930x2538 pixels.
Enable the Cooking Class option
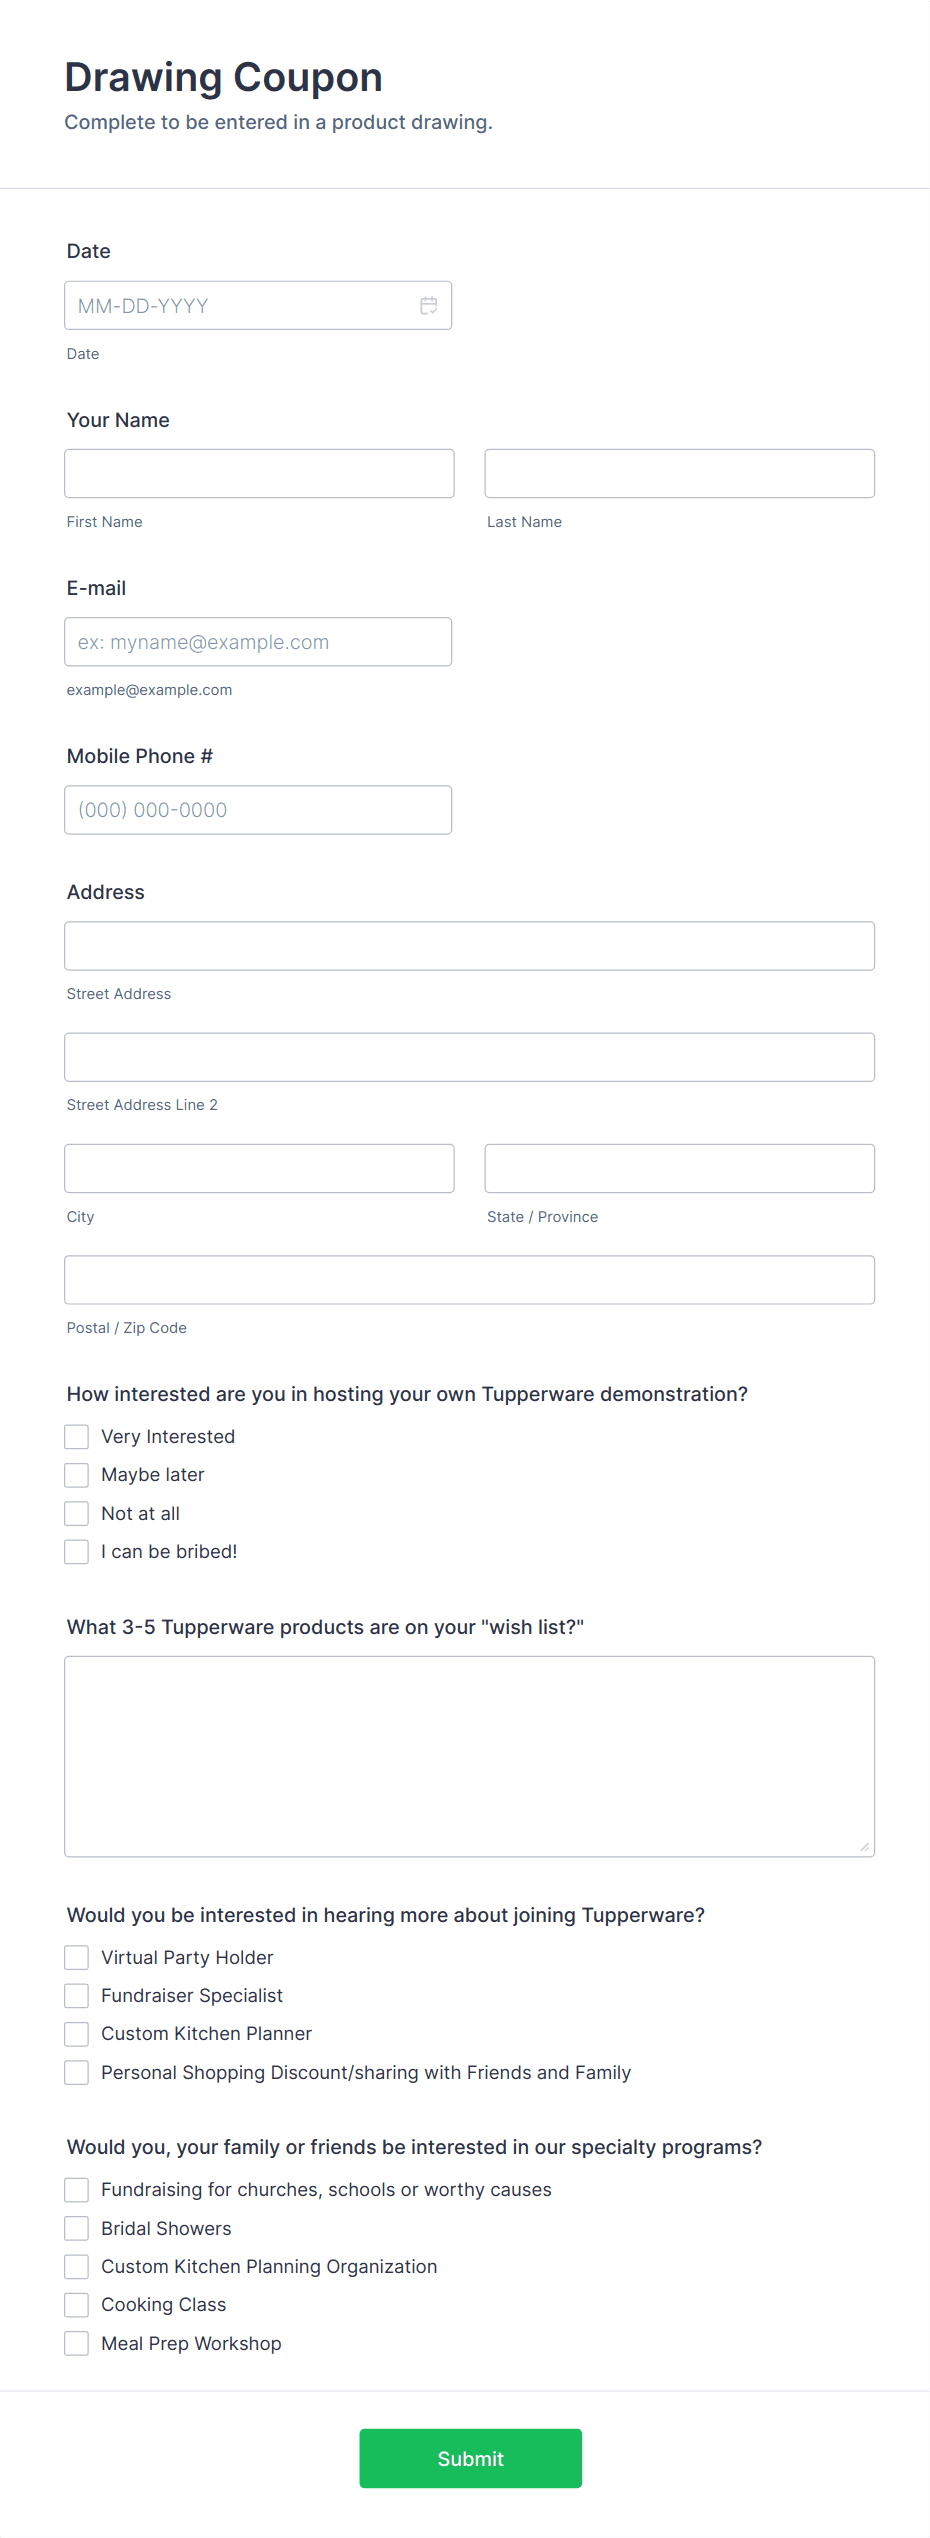tap(76, 2304)
